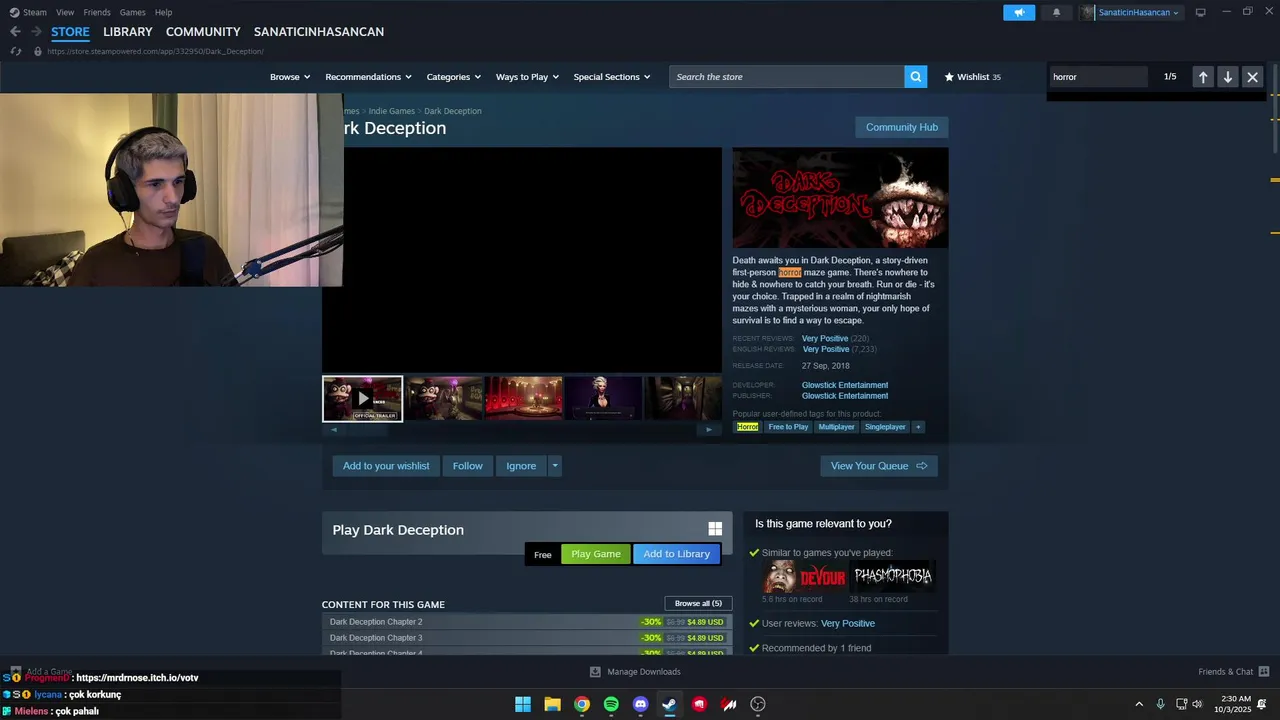
Task: Click Browse all (5) button
Action: 698,603
